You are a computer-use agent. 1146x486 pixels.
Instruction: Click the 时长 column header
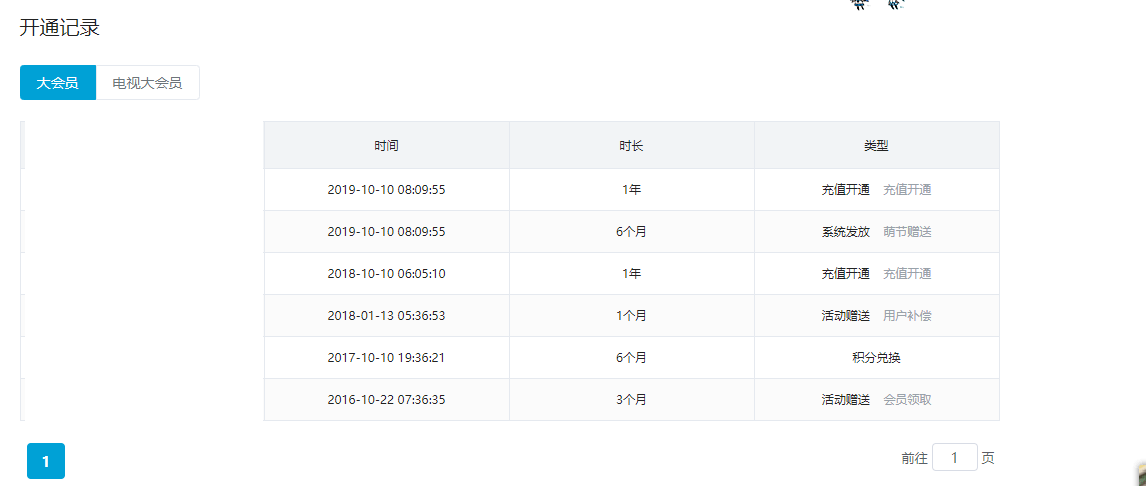(x=631, y=146)
